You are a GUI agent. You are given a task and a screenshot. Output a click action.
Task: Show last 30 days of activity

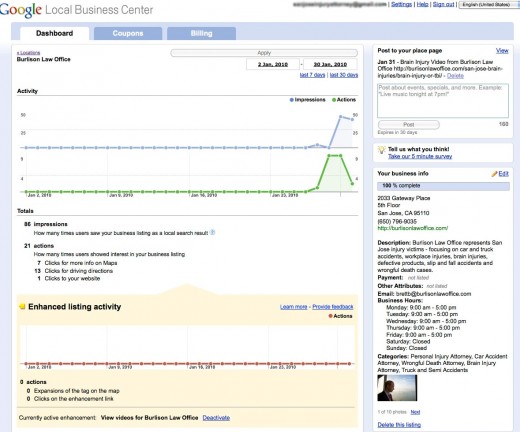coord(344,75)
